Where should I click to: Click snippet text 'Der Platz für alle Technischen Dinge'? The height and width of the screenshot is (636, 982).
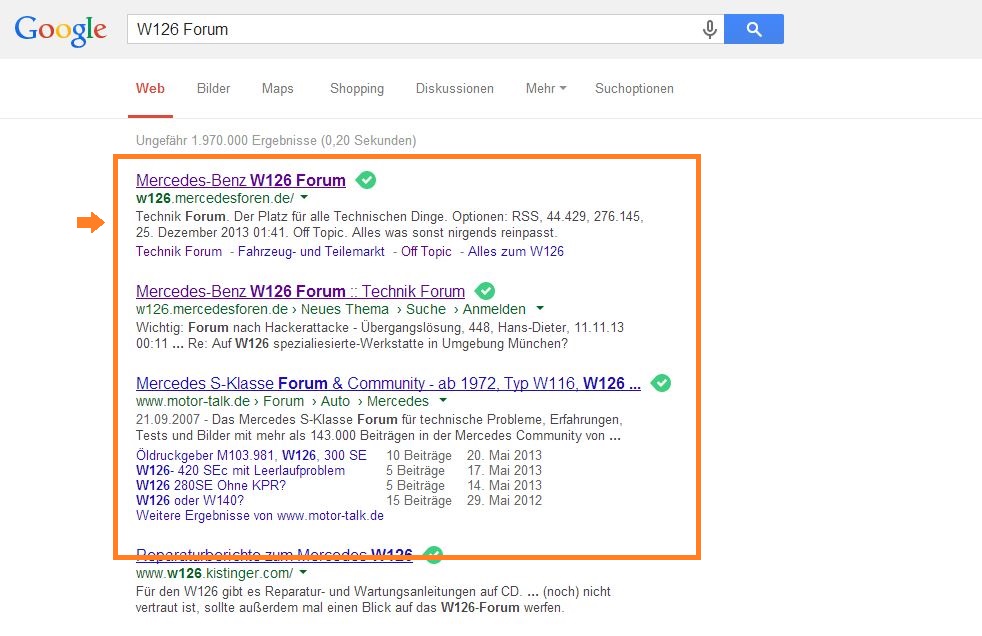[339, 217]
